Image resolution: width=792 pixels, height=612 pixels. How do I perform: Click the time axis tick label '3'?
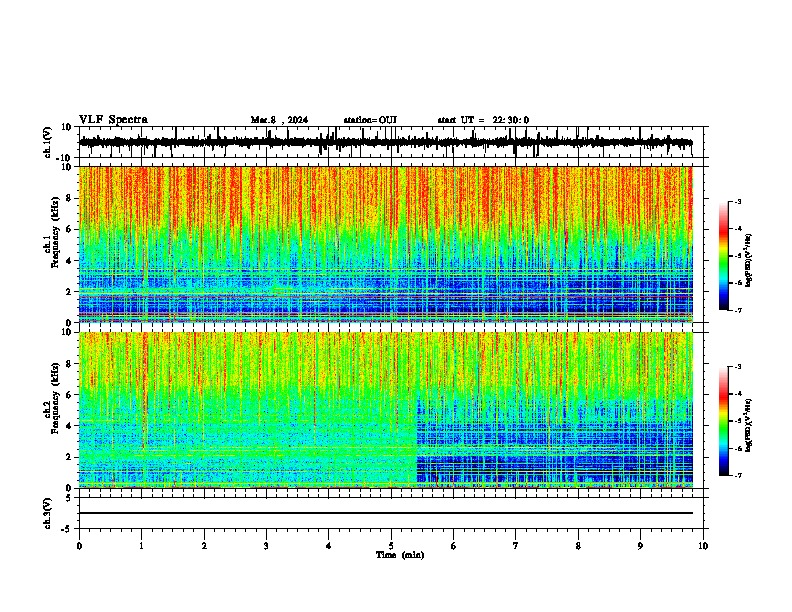(x=266, y=546)
